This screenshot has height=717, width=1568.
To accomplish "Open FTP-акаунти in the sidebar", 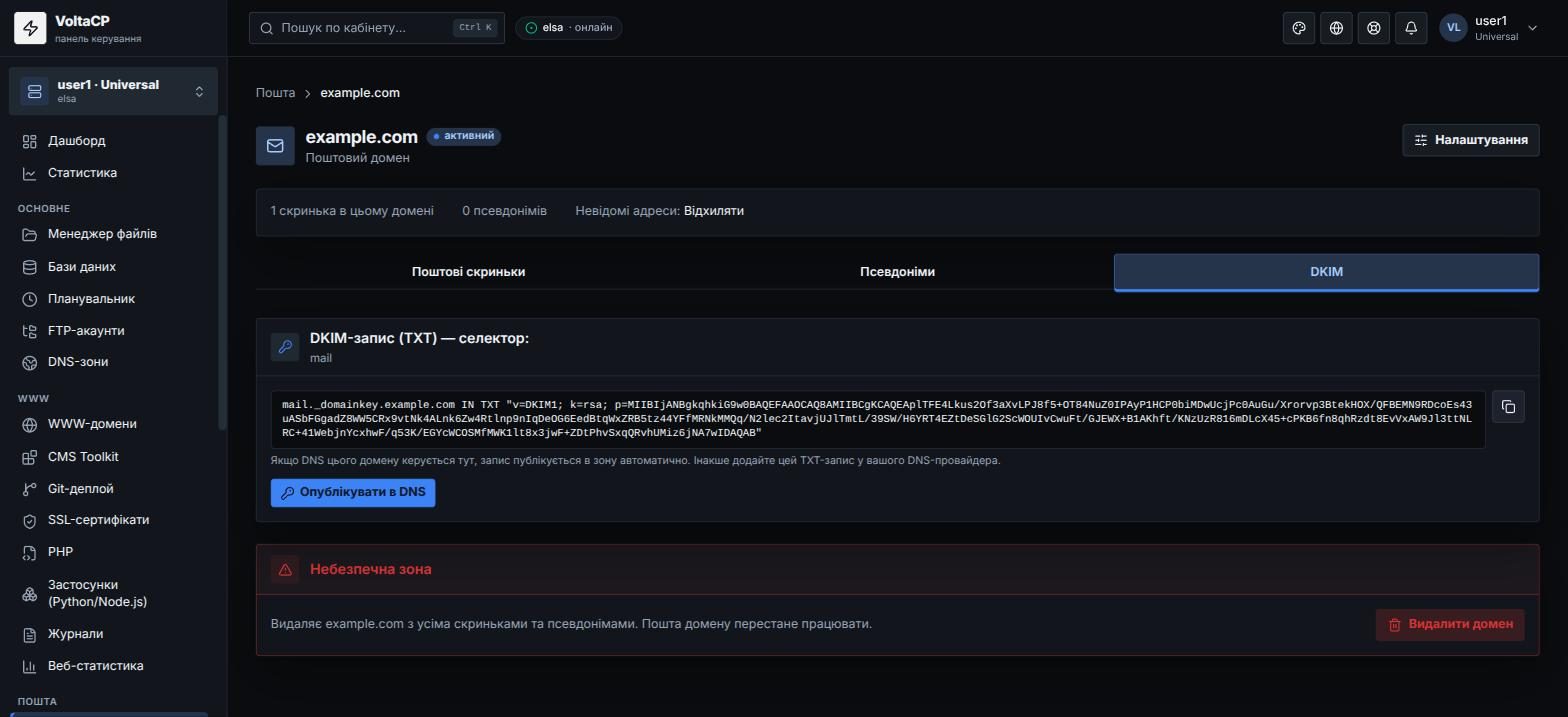I will coord(86,331).
